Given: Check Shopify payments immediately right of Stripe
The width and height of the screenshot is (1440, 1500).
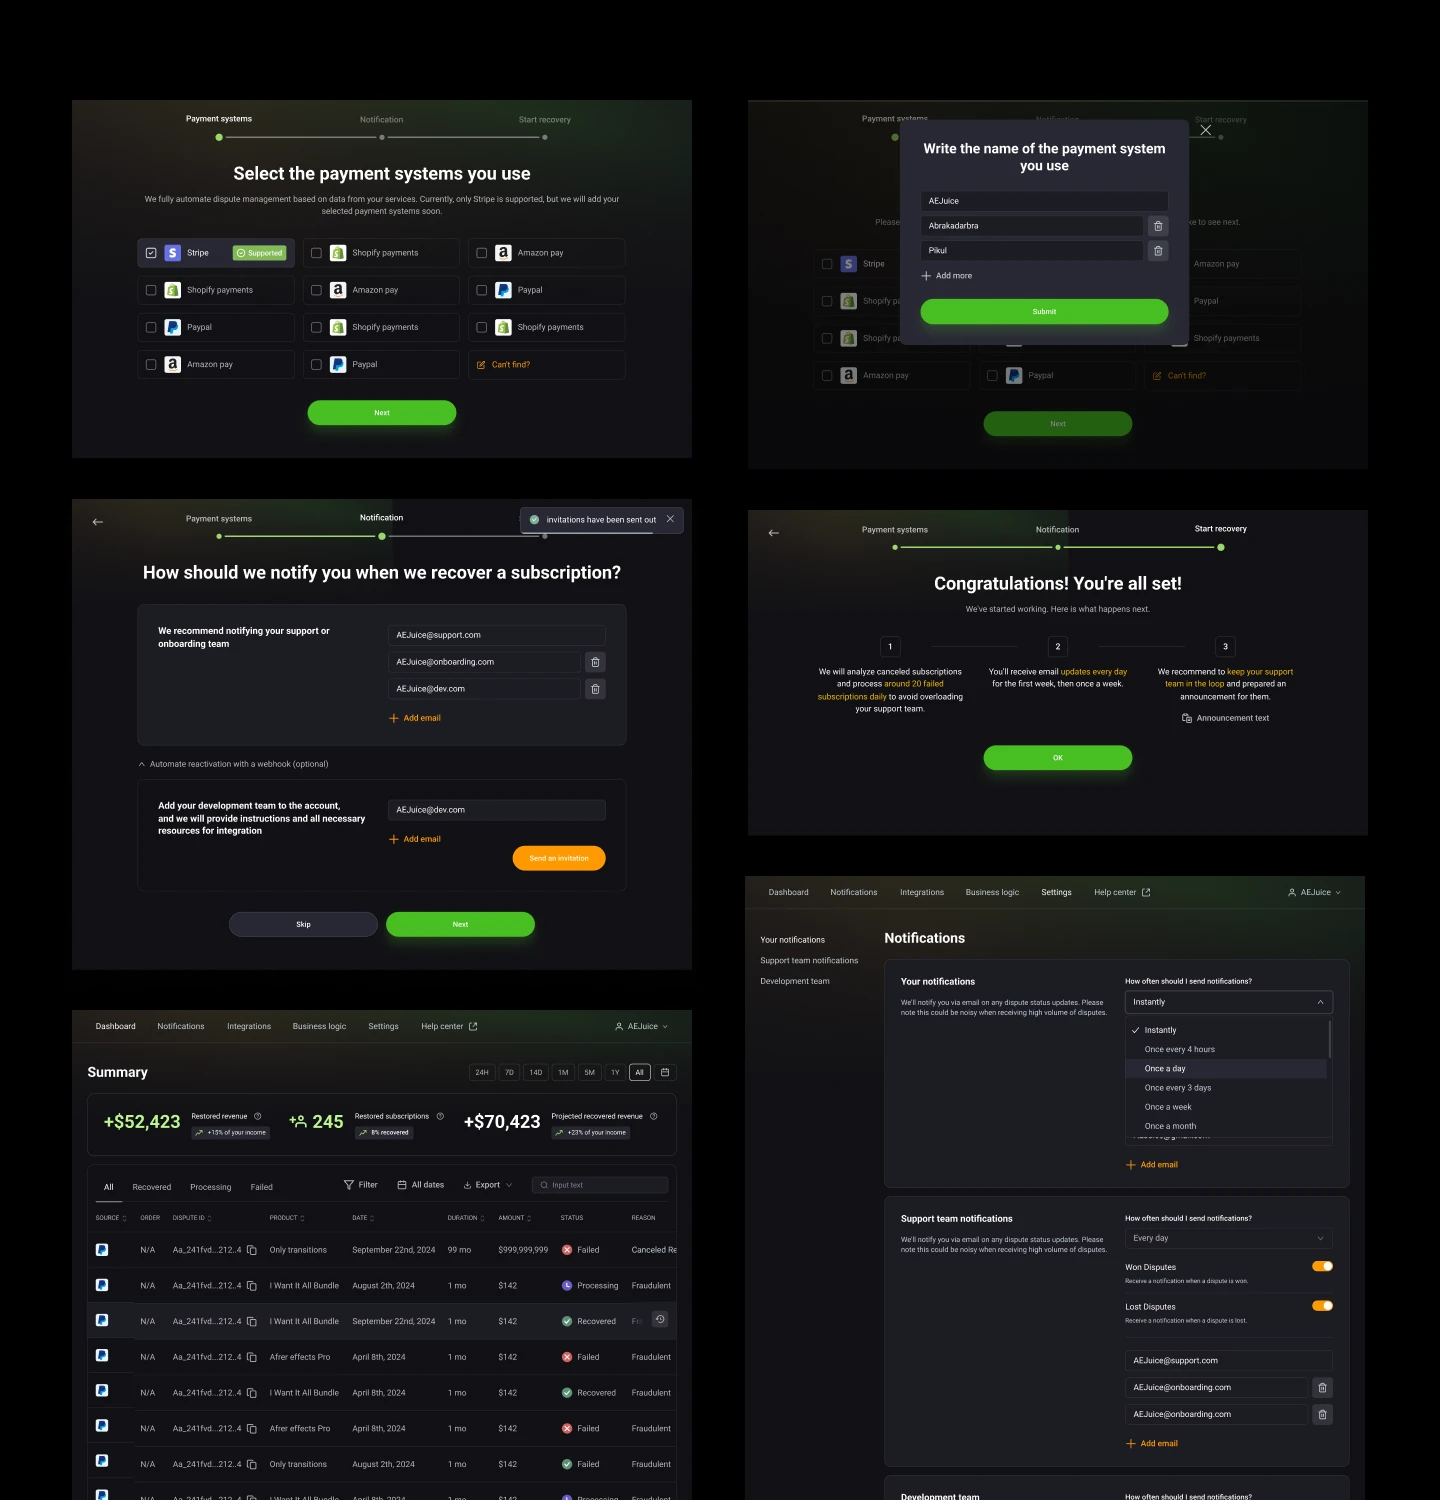Looking at the screenshot, I should click(x=316, y=253).
